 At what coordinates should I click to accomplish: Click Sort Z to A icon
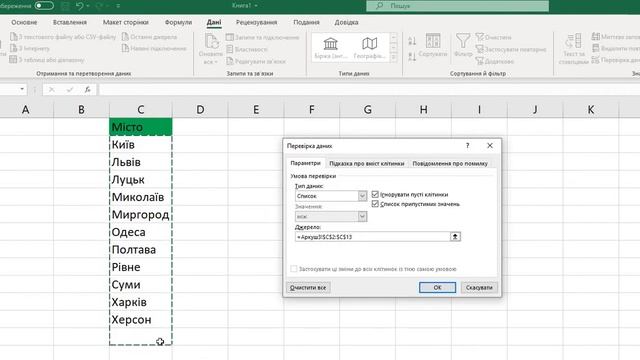(x=412, y=56)
